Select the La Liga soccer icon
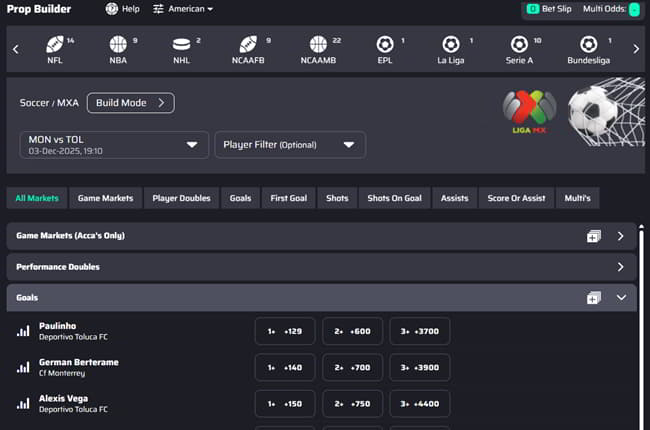Viewport: 650px width, 430px height. (451, 44)
